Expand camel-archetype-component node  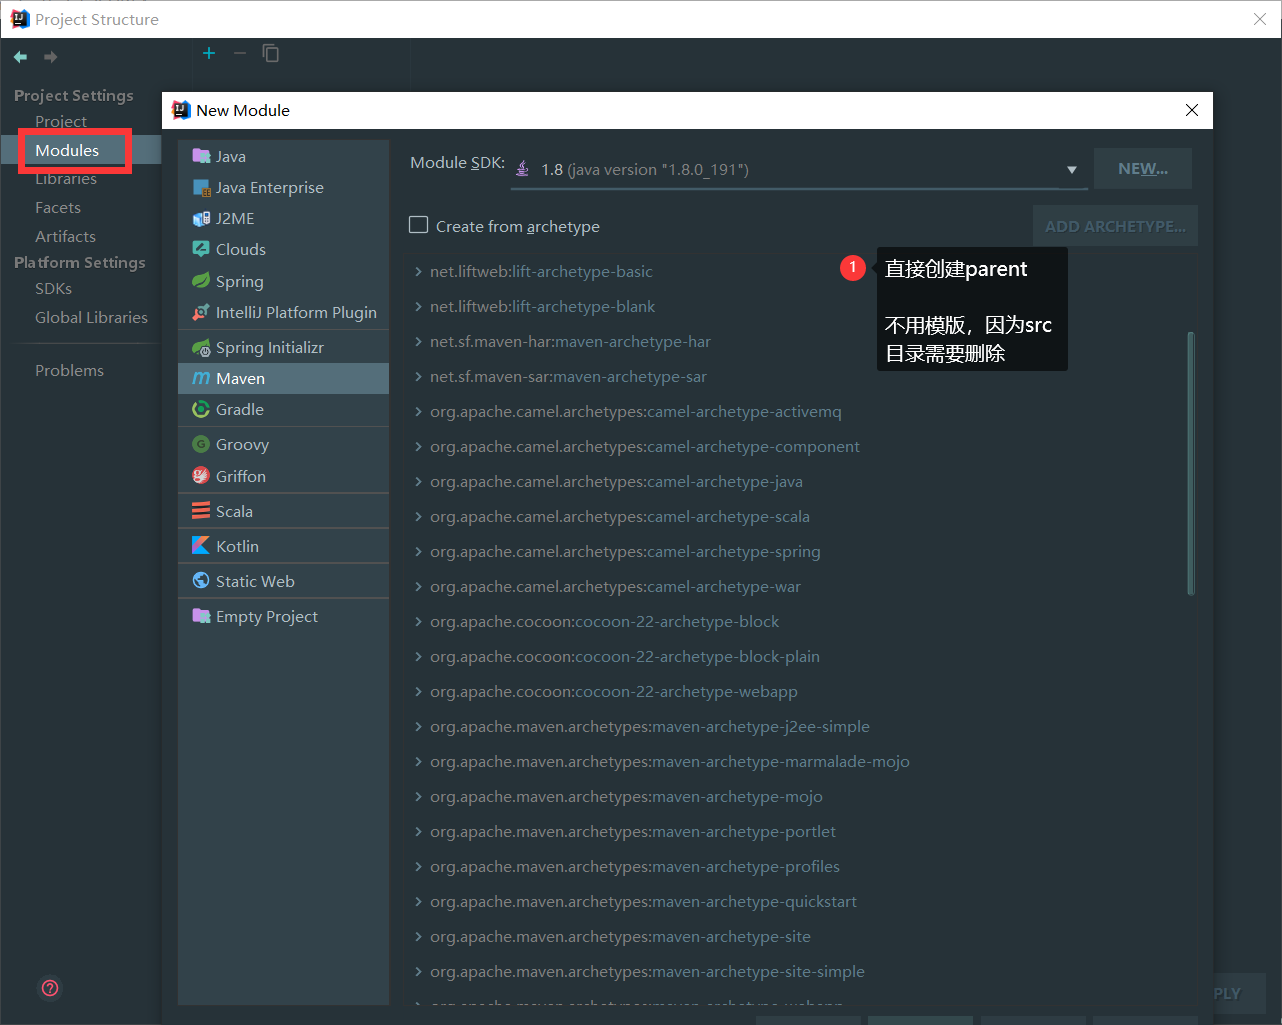418,446
